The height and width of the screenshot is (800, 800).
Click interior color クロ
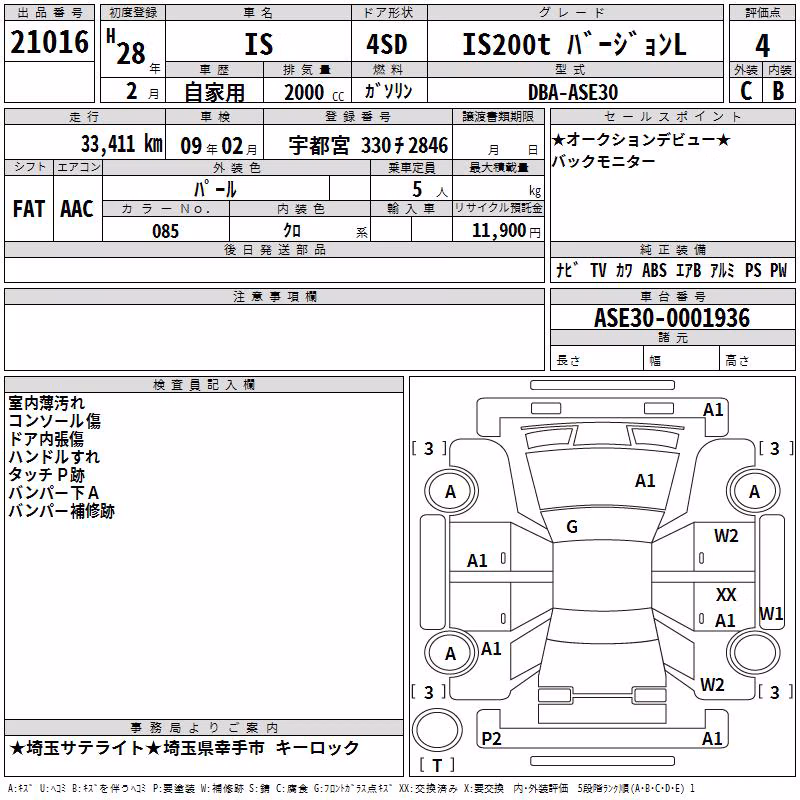292,231
